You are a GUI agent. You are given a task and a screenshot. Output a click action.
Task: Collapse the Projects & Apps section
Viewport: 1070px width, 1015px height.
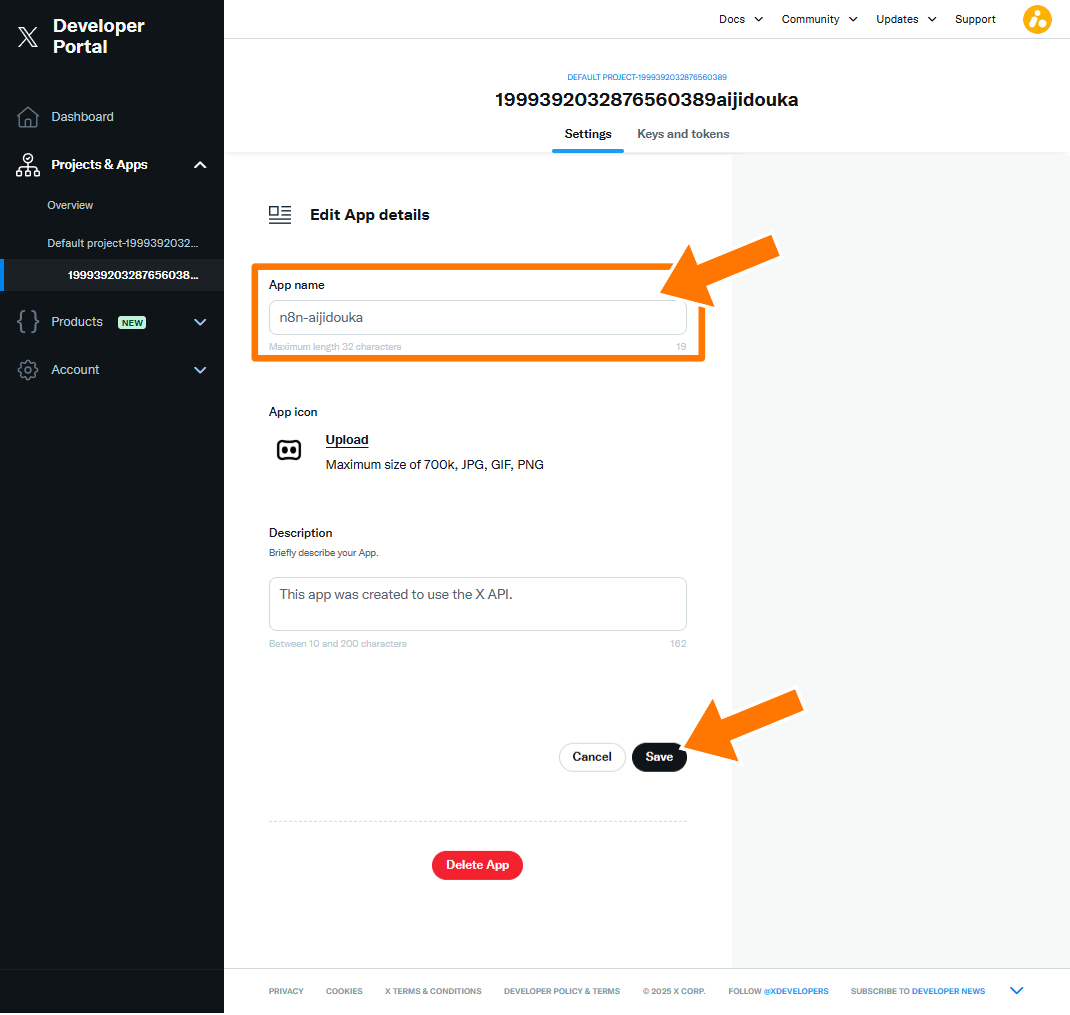200,165
